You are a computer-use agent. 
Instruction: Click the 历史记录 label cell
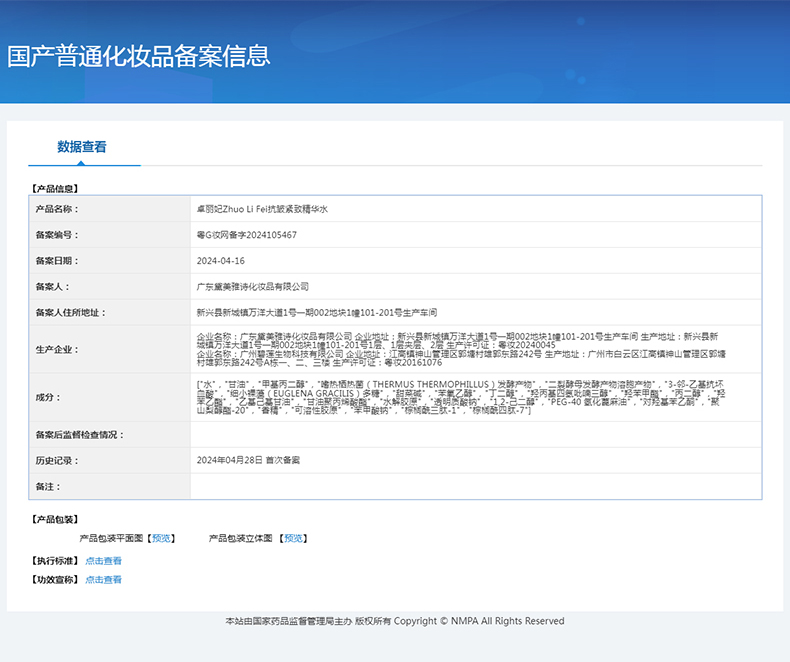(110, 460)
